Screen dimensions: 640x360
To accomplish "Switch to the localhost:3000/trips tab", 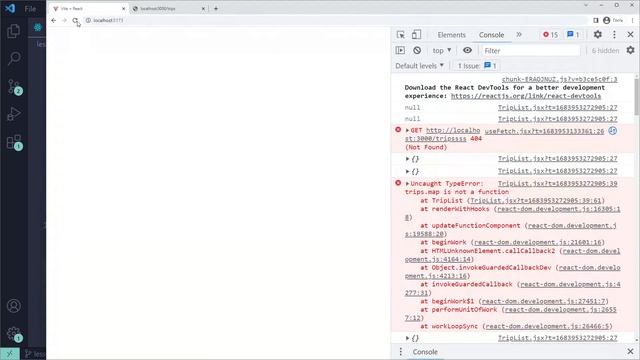I will (x=168, y=9).
